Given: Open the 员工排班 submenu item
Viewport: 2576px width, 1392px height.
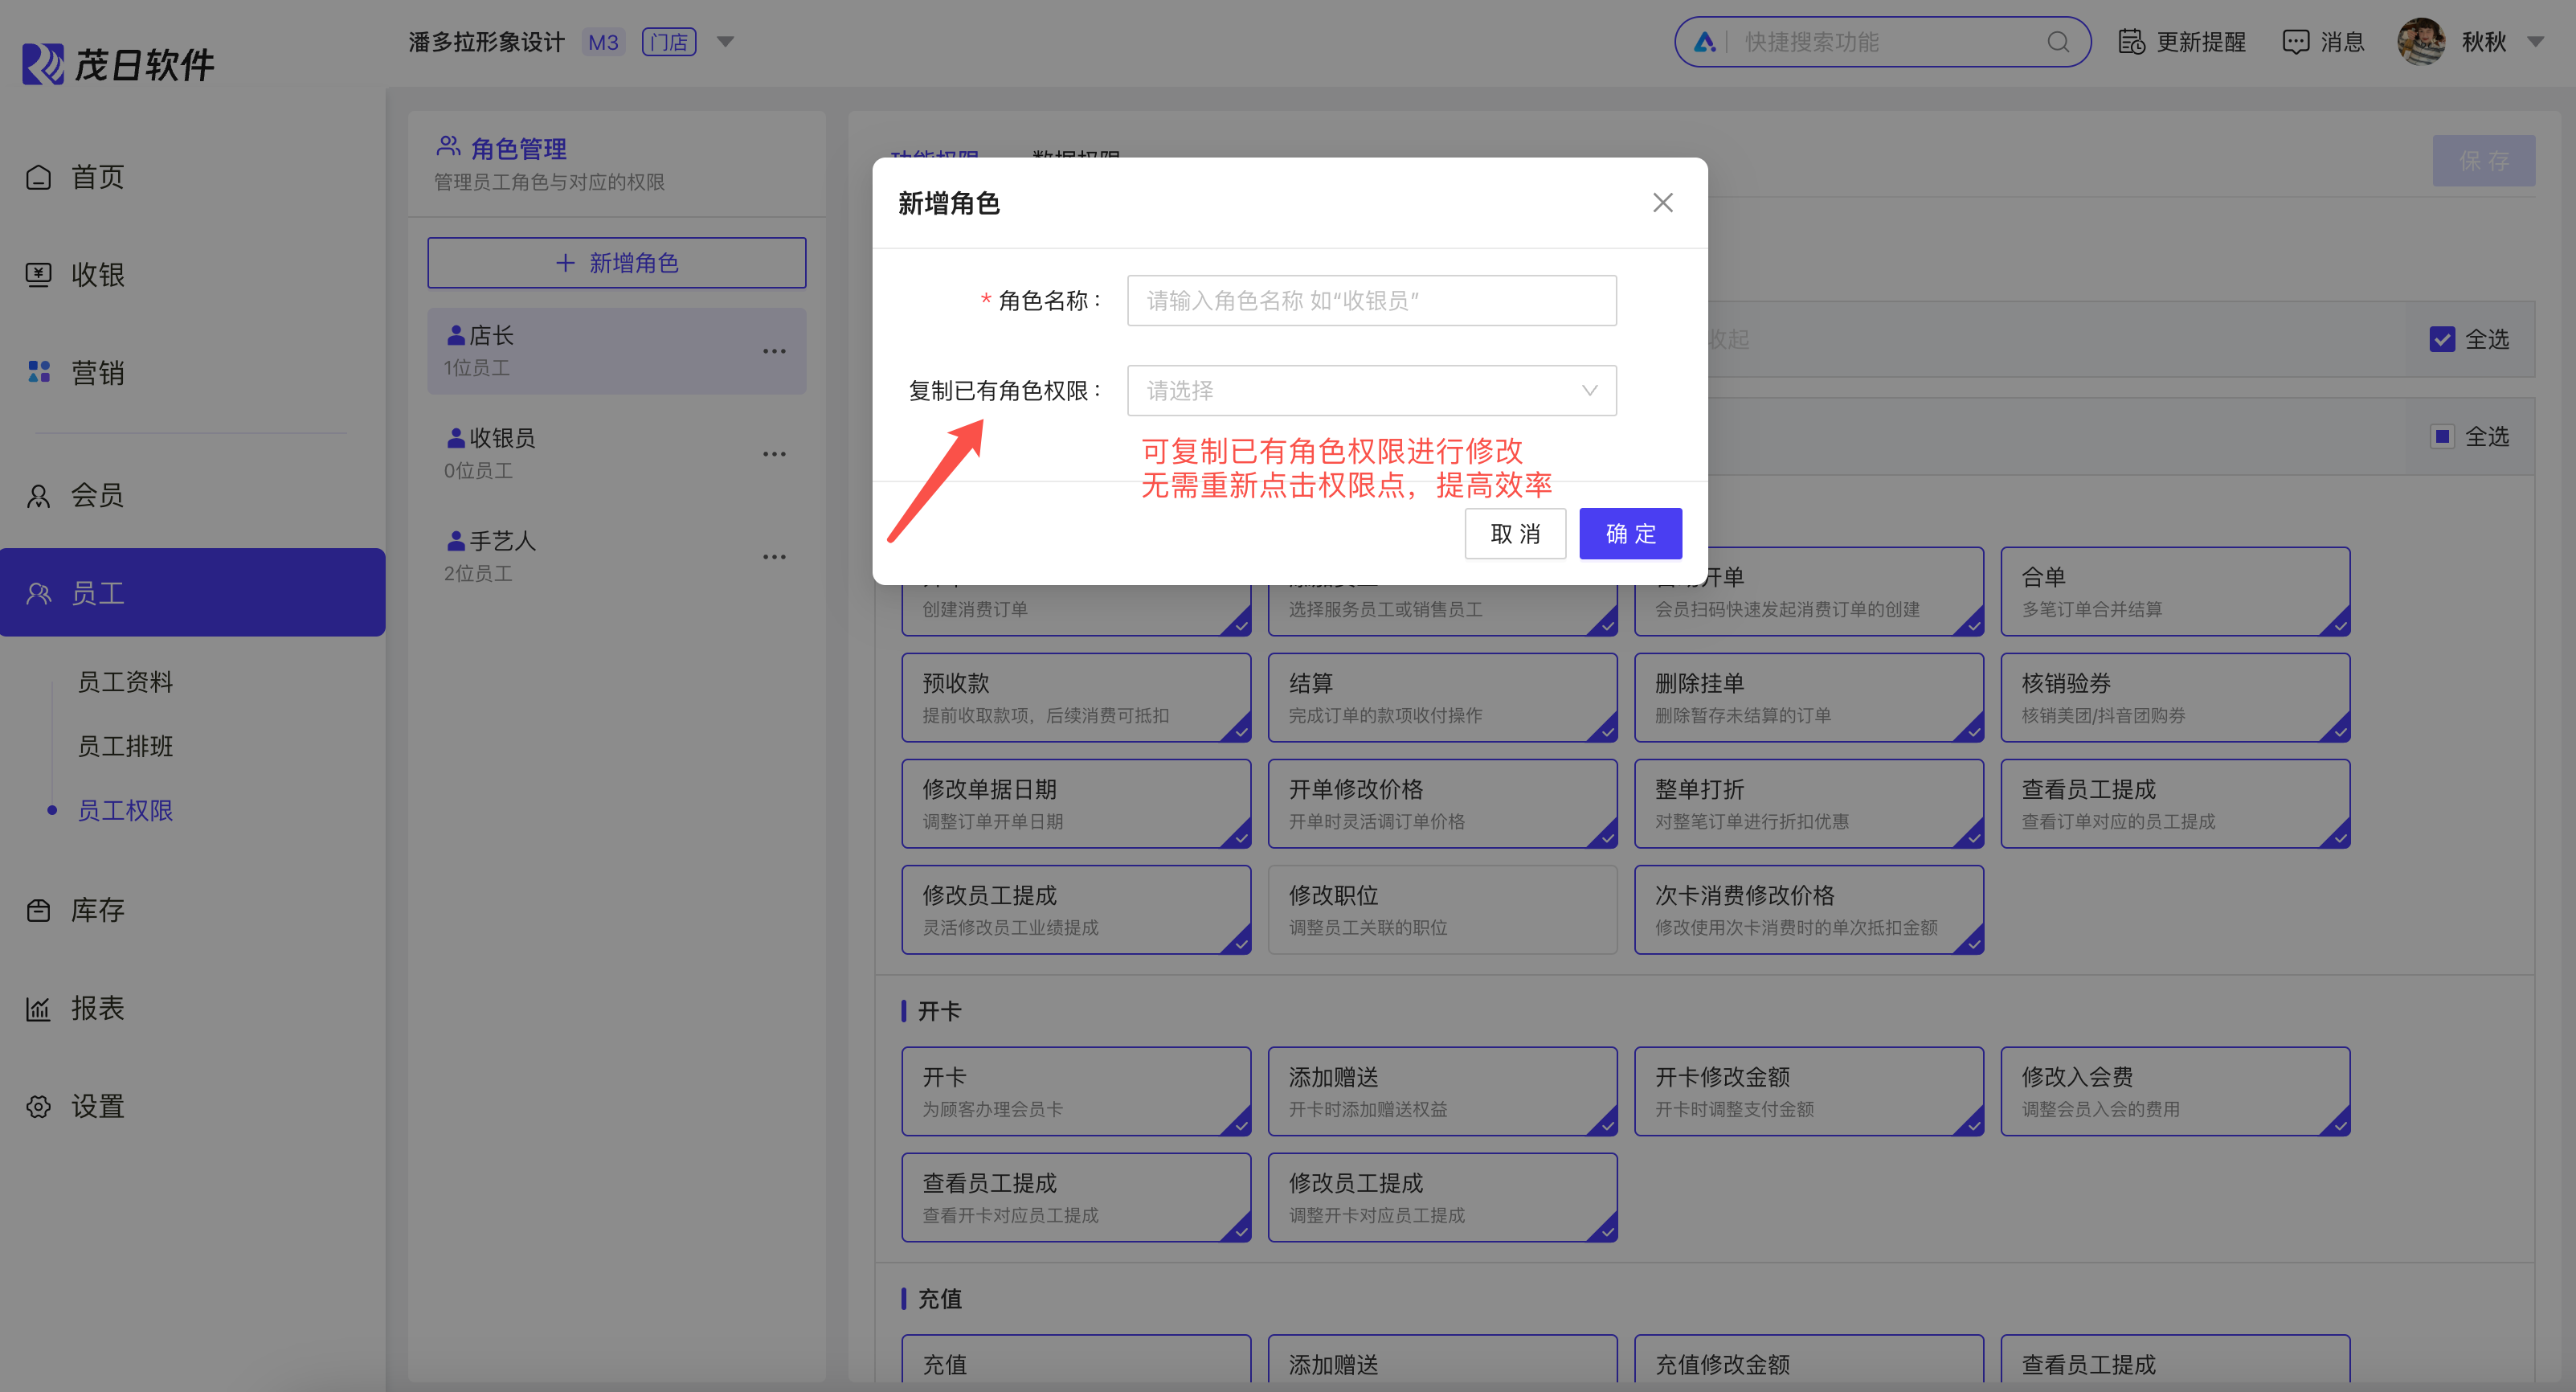Looking at the screenshot, I should pos(125,746).
